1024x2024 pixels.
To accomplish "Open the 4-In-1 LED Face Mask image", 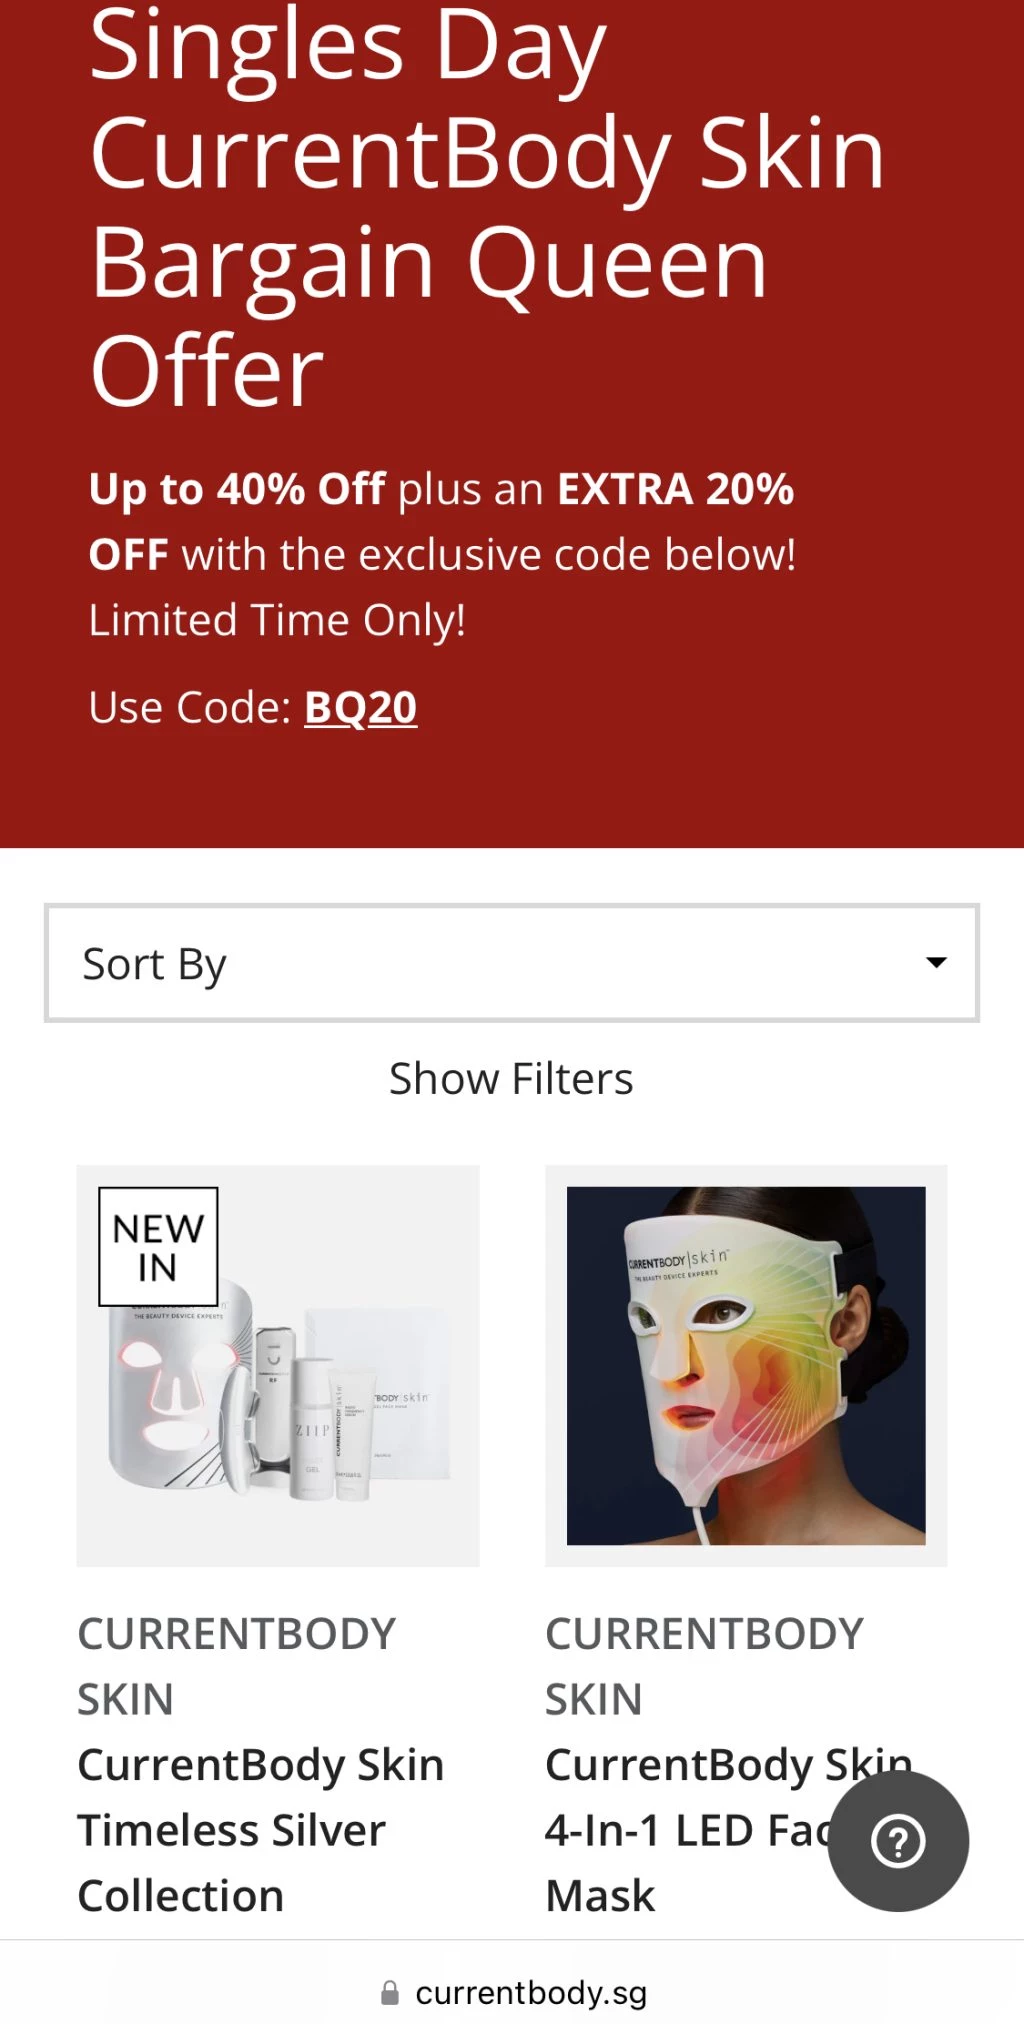I will (746, 1365).
